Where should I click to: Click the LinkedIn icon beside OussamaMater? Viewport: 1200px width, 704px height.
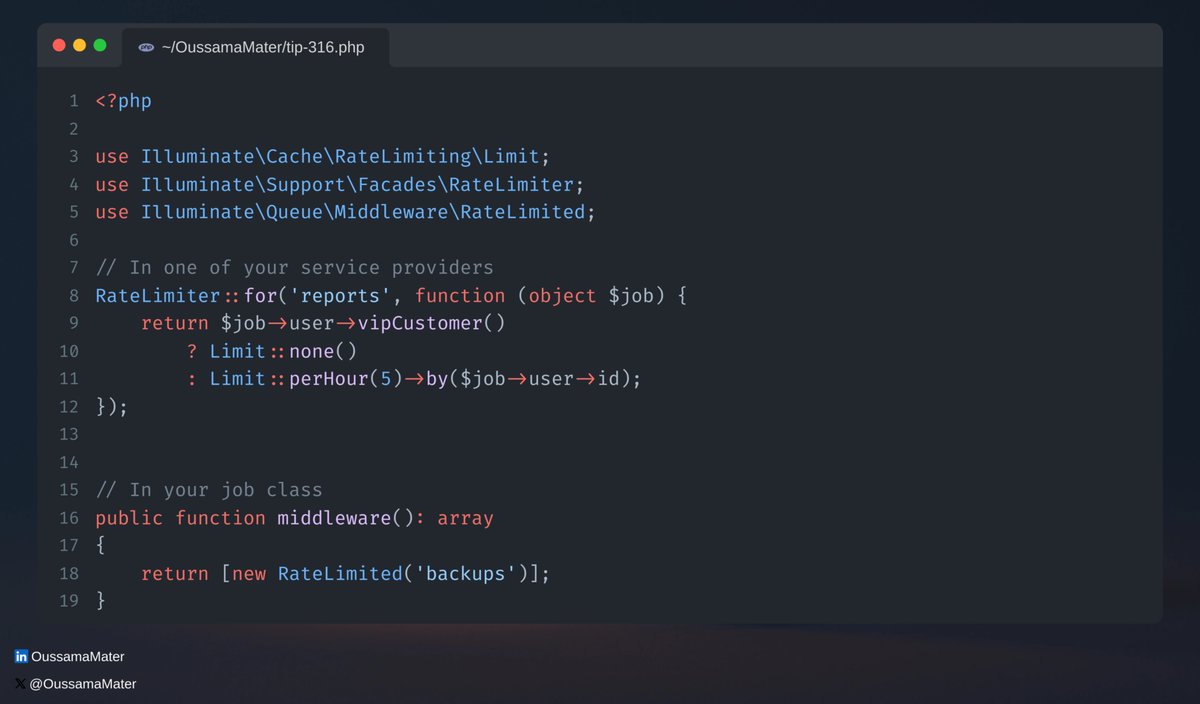(21, 657)
